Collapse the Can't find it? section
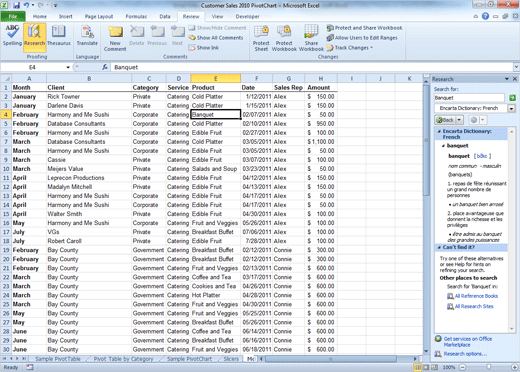Image resolution: width=520 pixels, height=372 pixels. [439, 247]
